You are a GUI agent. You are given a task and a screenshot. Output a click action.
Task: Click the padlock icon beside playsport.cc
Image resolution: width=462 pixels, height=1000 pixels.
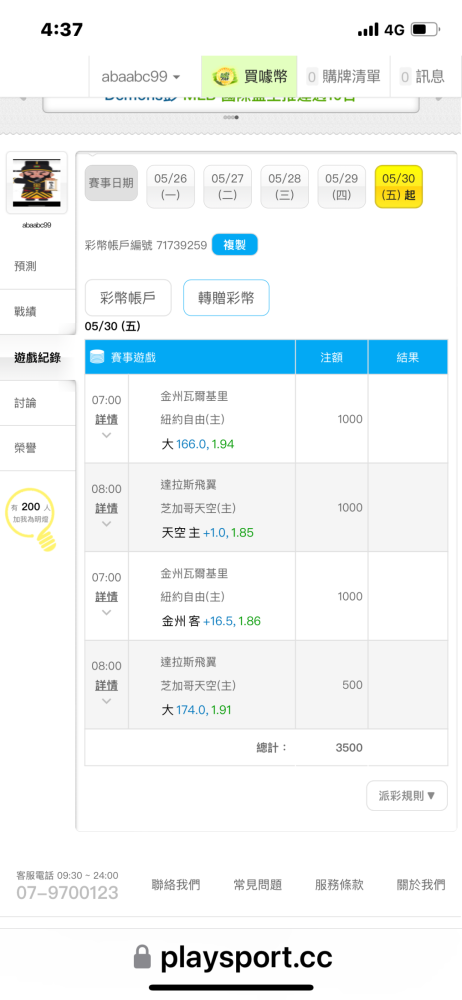[x=143, y=958]
